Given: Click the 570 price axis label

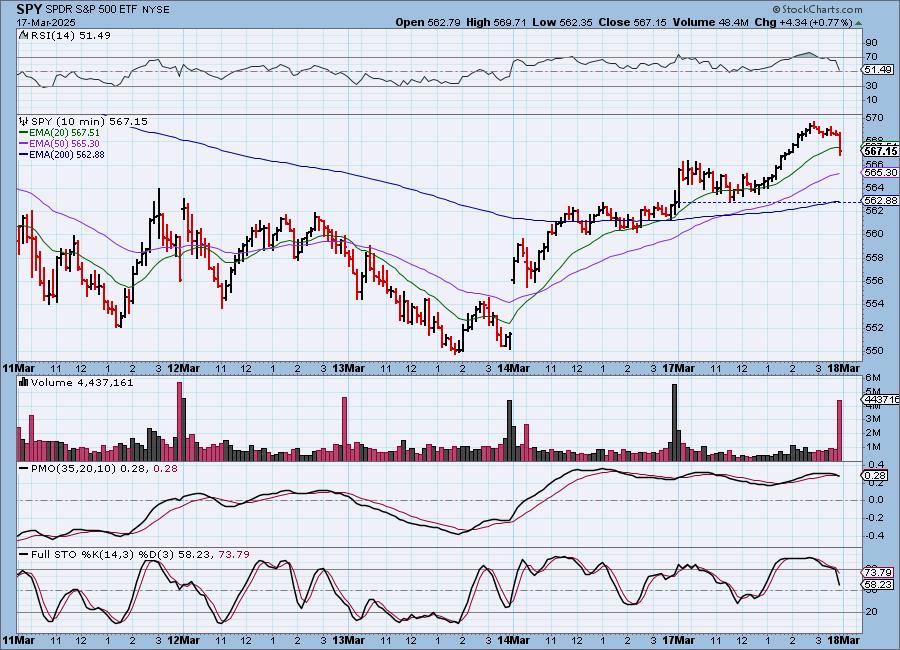Looking at the screenshot, I should [x=874, y=118].
